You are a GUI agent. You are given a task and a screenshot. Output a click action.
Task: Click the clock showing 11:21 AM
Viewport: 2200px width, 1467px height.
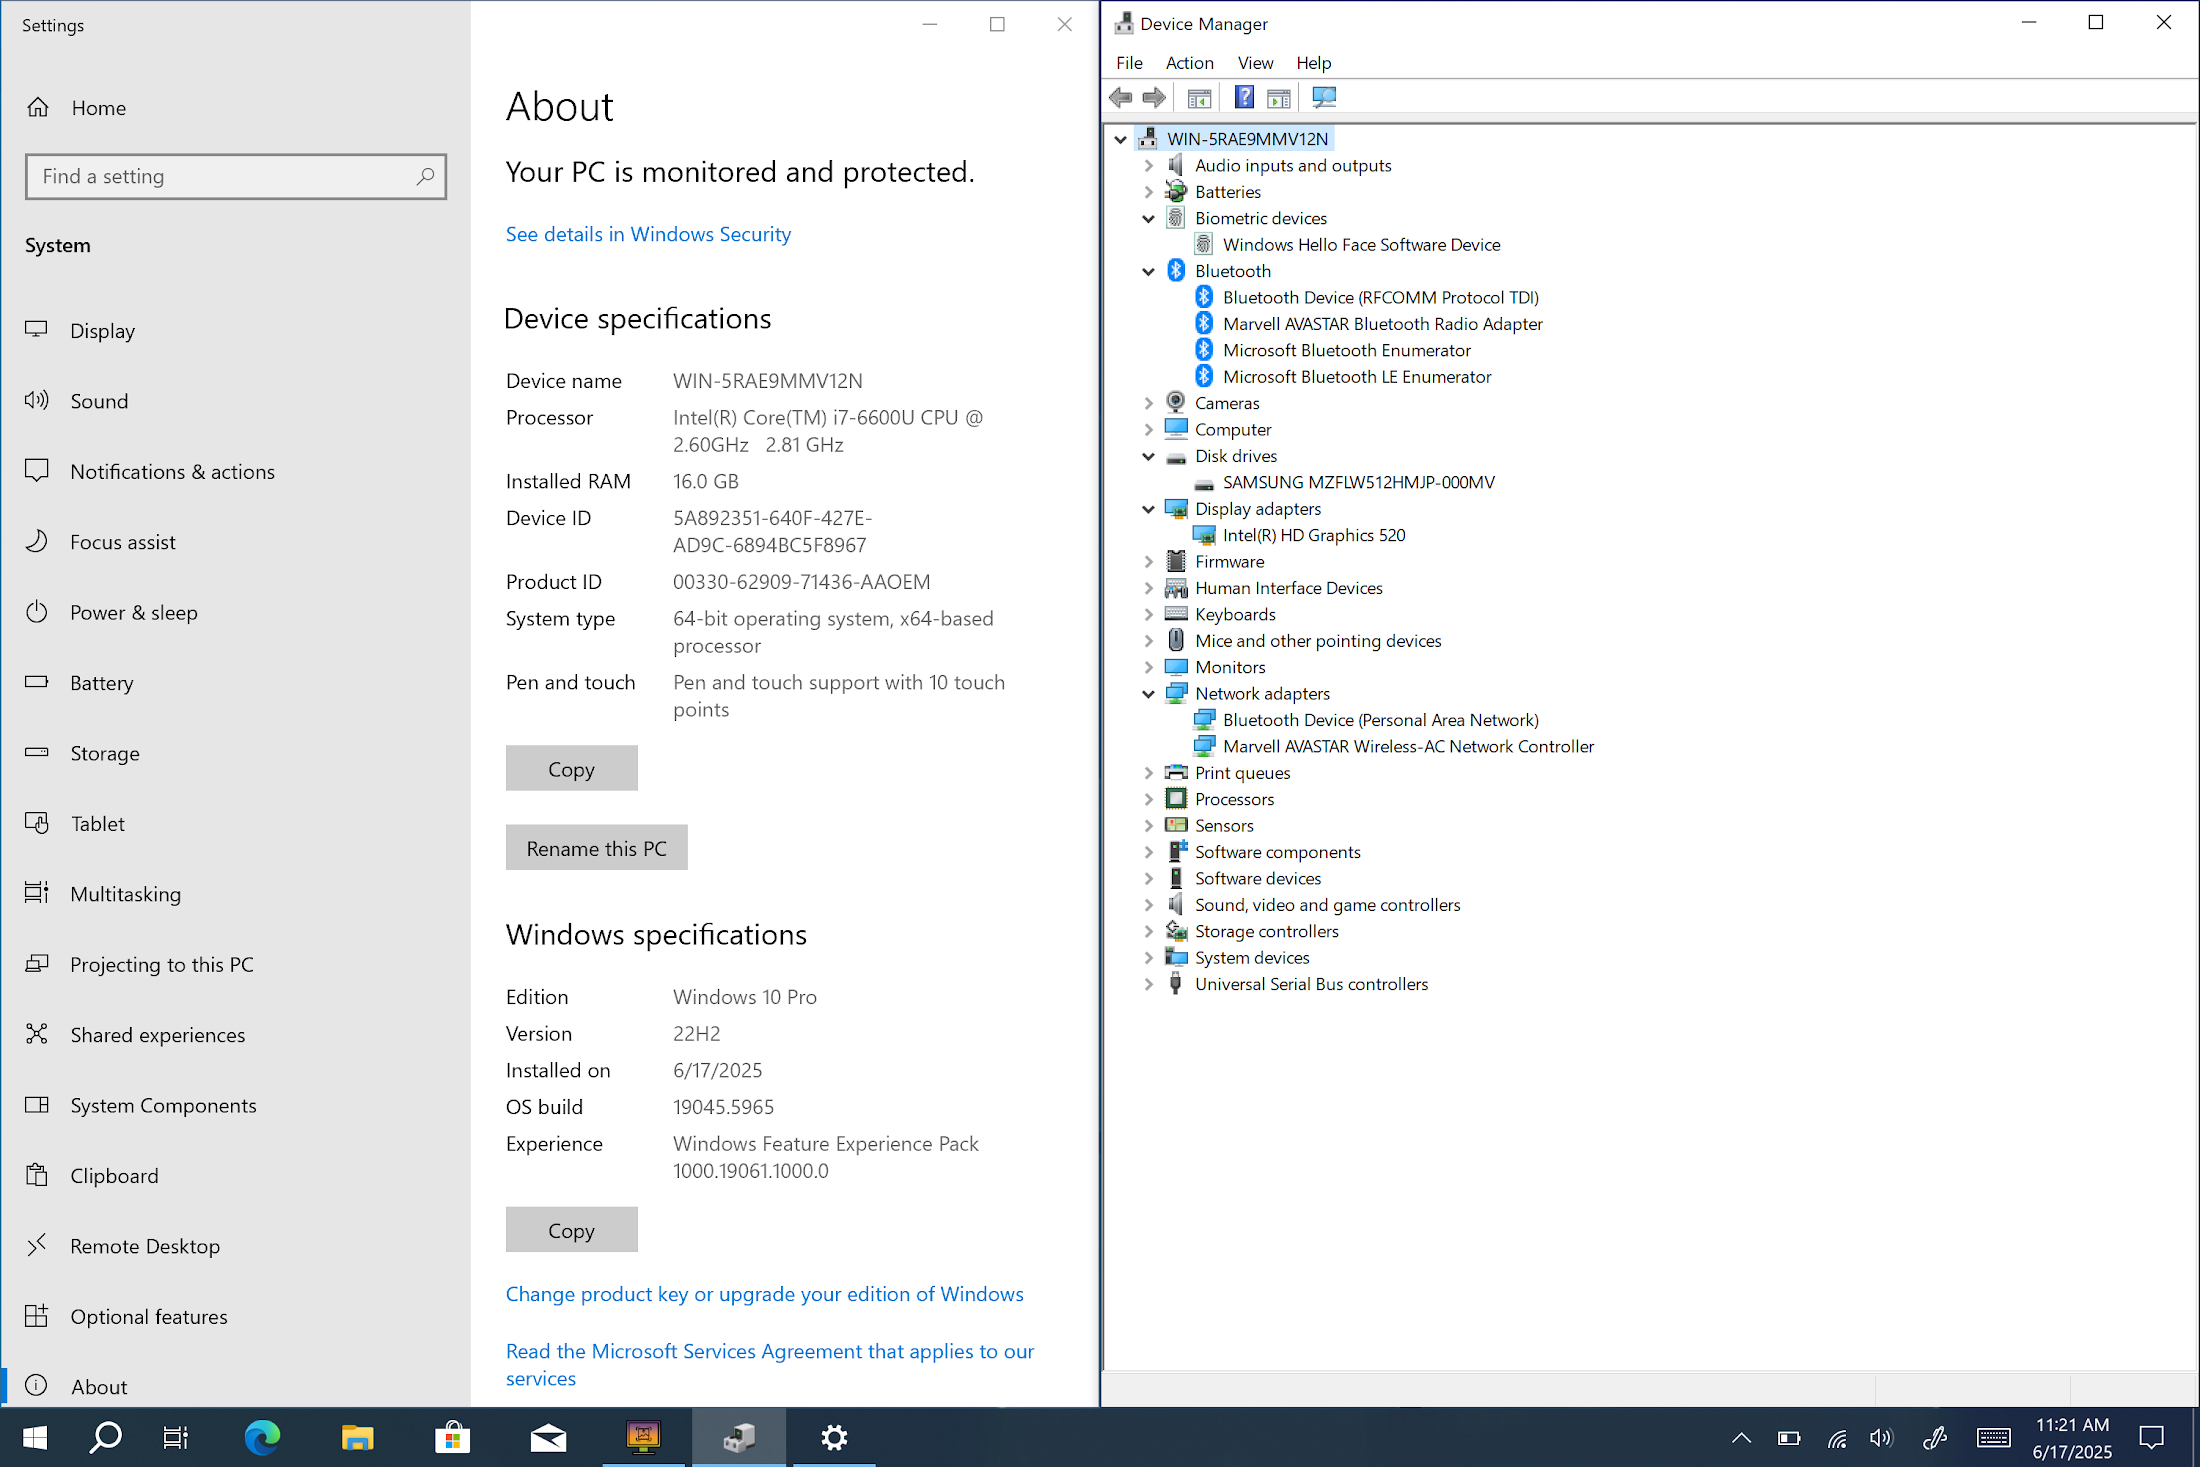tap(2072, 1425)
